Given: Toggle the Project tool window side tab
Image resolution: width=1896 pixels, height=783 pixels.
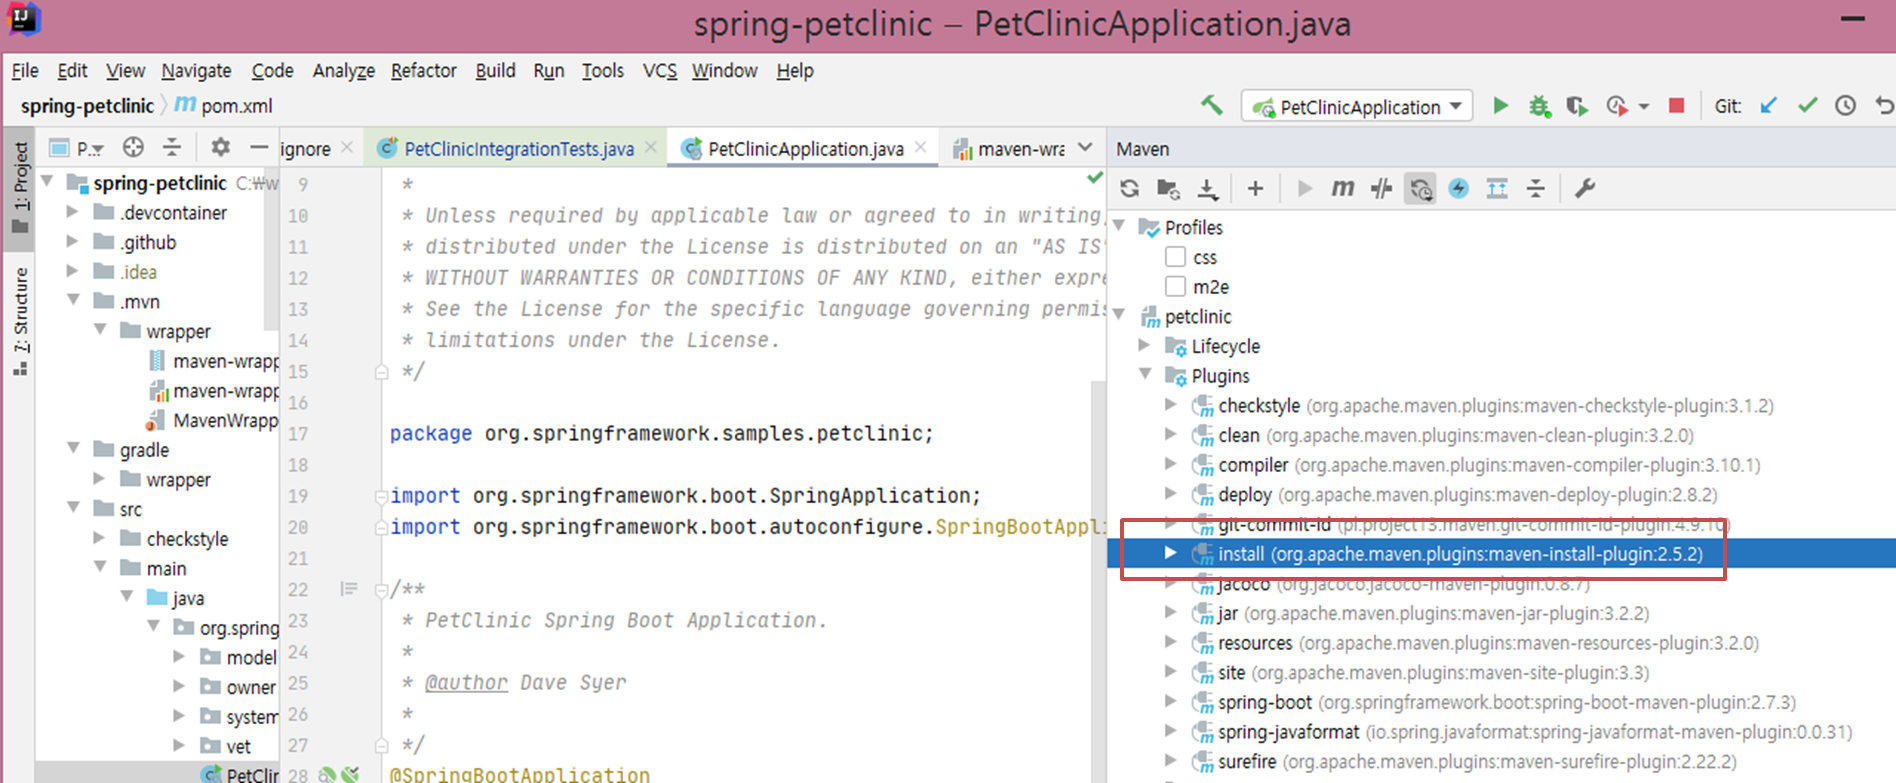Looking at the screenshot, I should click(x=20, y=187).
